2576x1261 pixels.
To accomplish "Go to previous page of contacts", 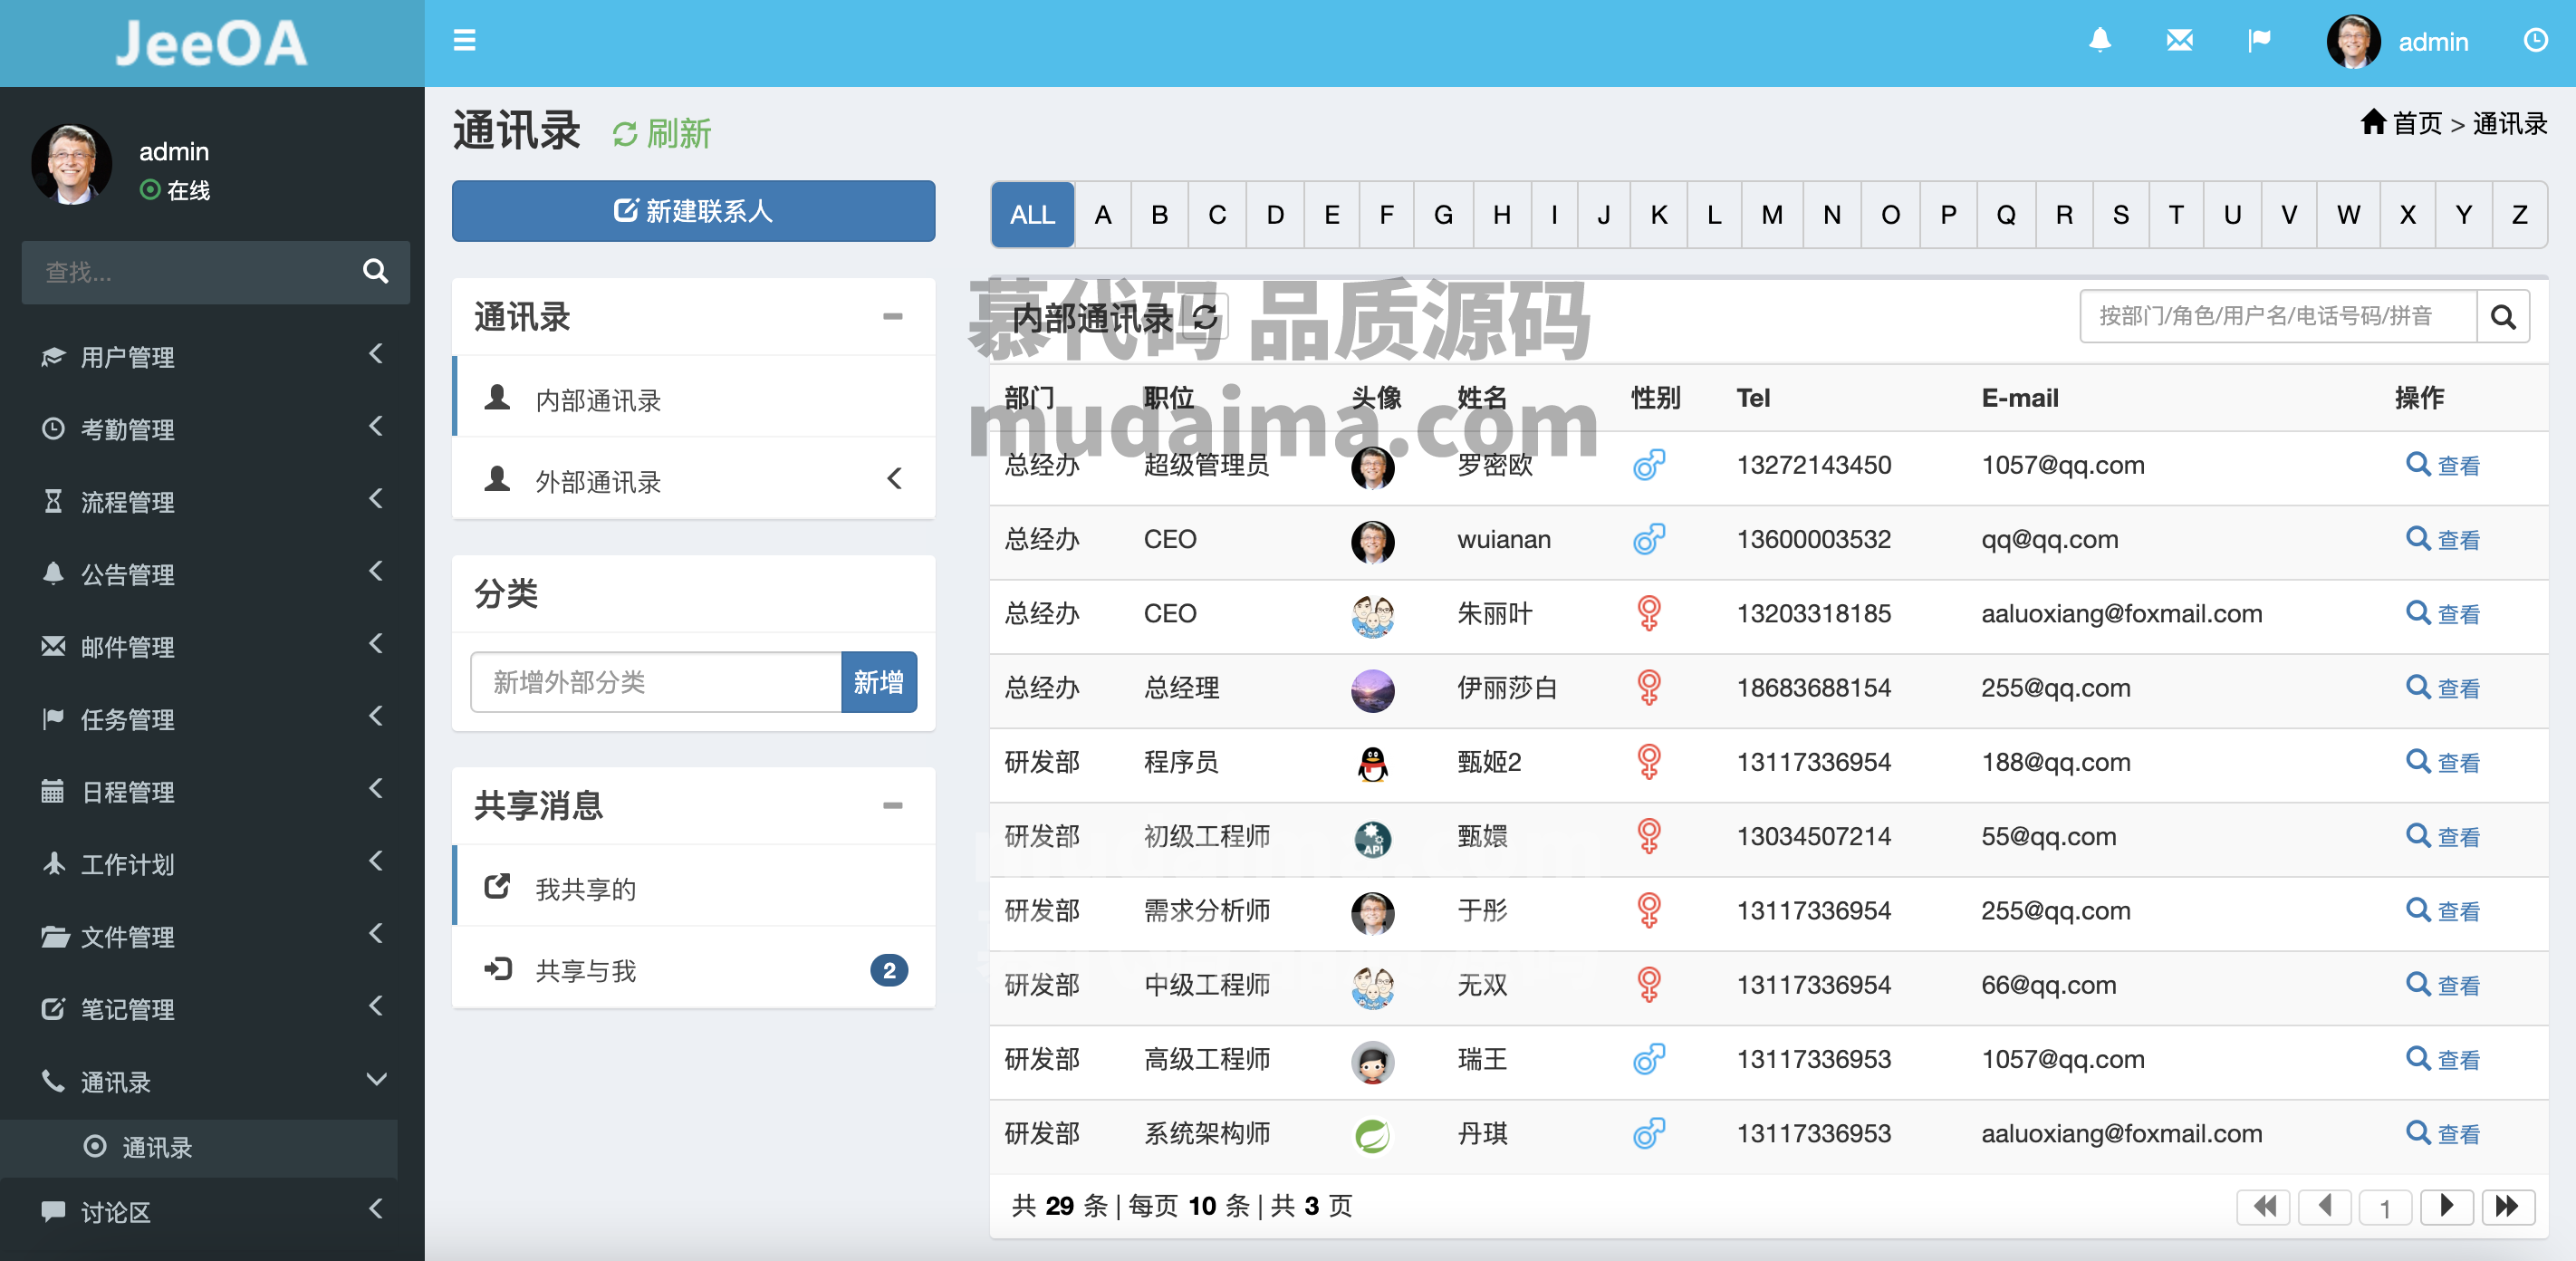I will pyautogui.click(x=2325, y=1207).
